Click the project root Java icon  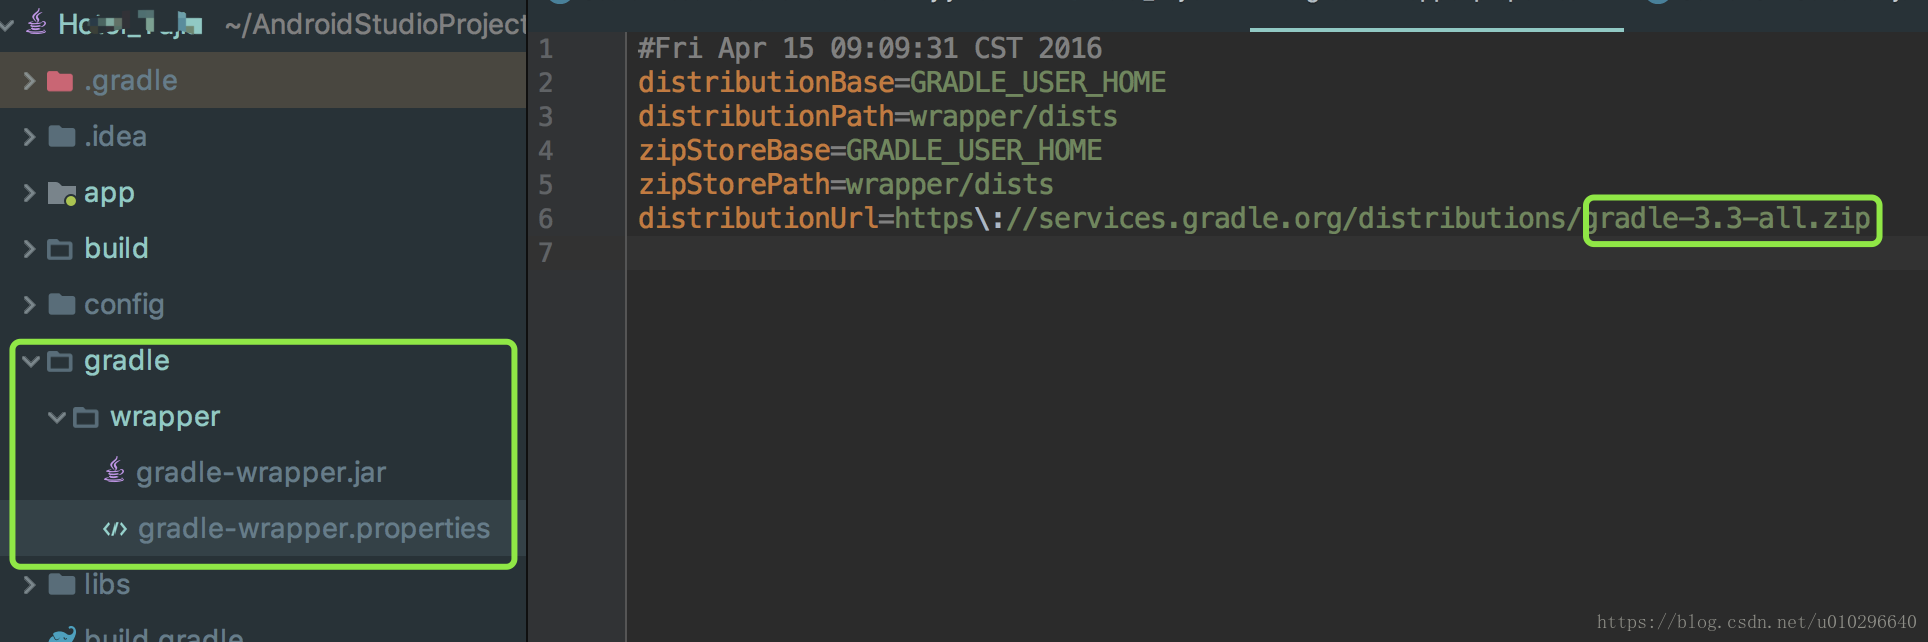[36, 22]
